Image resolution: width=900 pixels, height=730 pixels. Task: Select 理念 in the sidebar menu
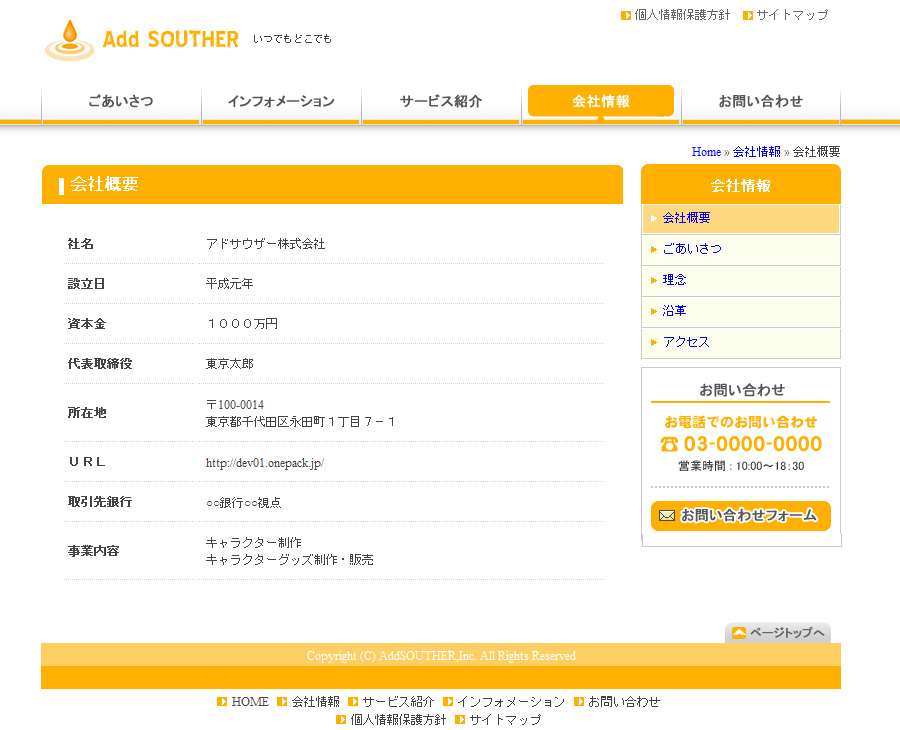click(675, 280)
